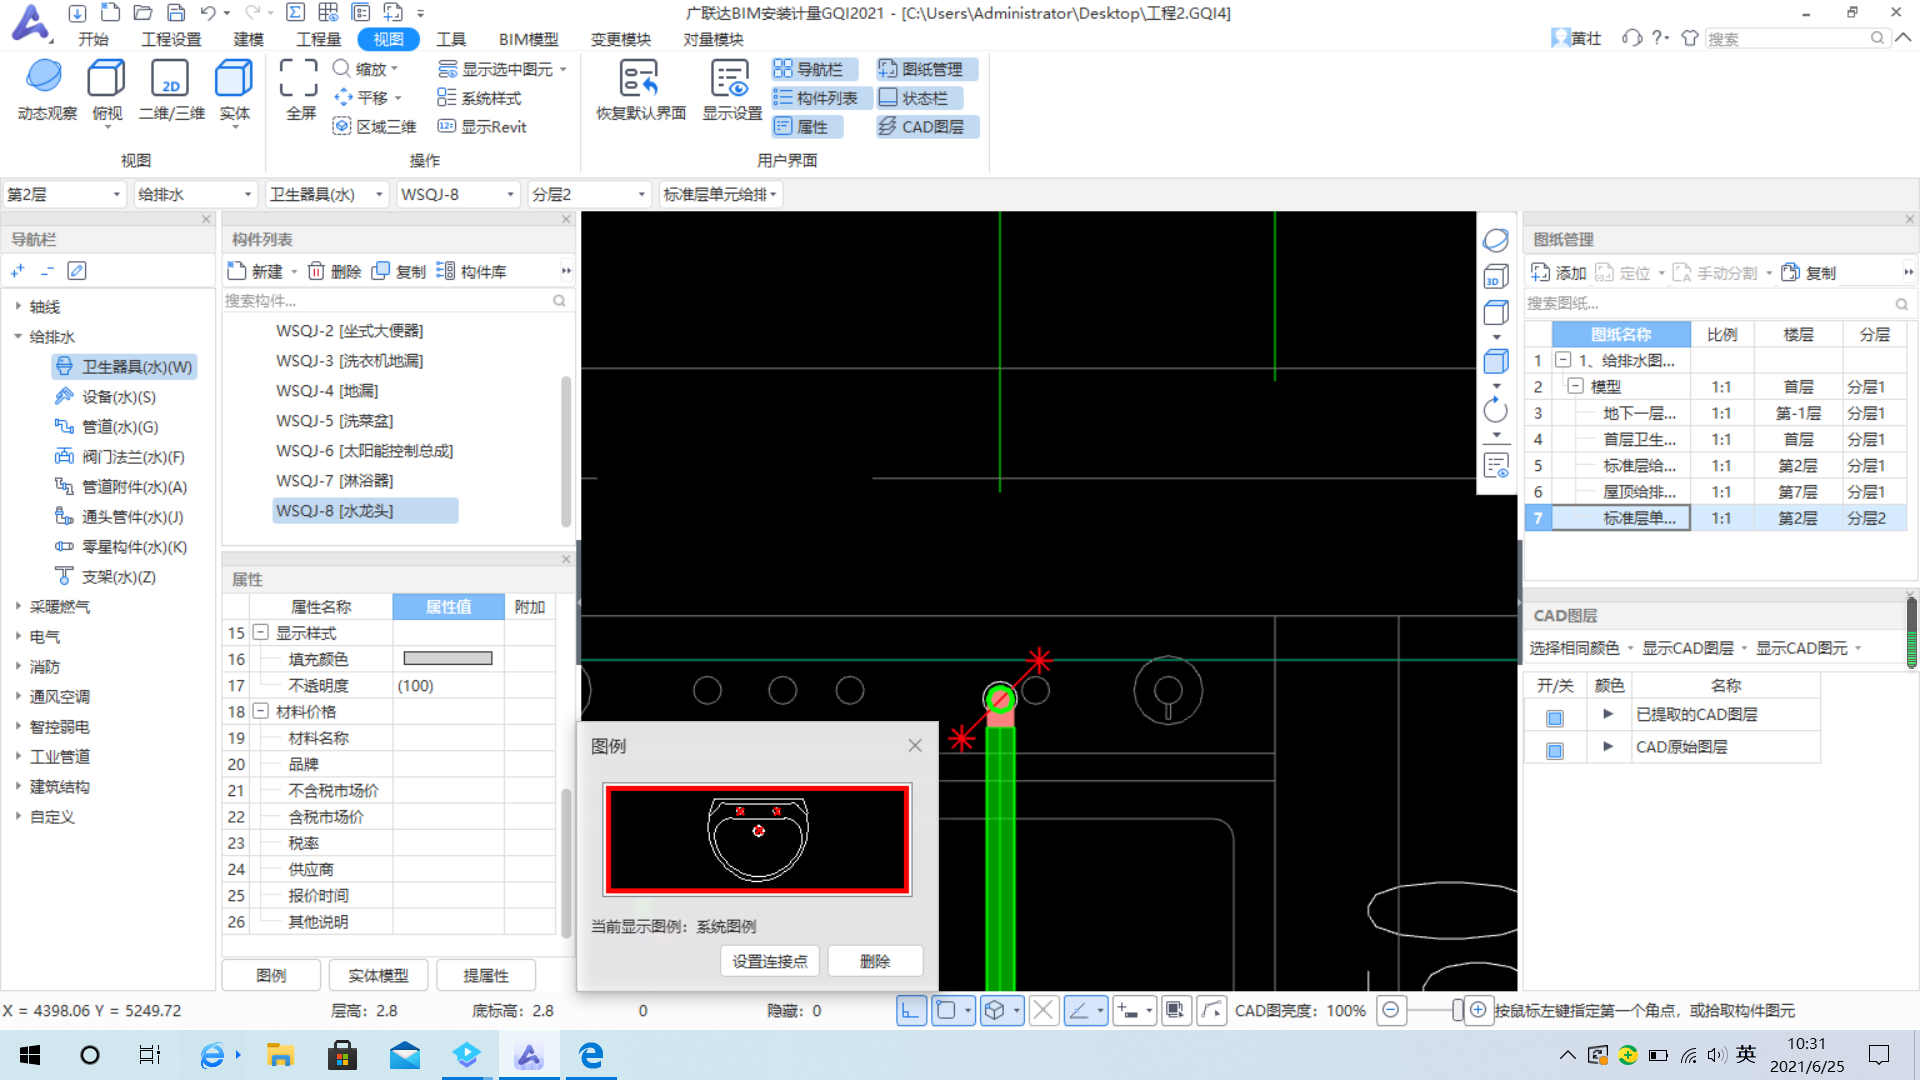The height and width of the screenshot is (1080, 1920).
Task: Open the 第2层 floor dropdown
Action: (x=64, y=194)
